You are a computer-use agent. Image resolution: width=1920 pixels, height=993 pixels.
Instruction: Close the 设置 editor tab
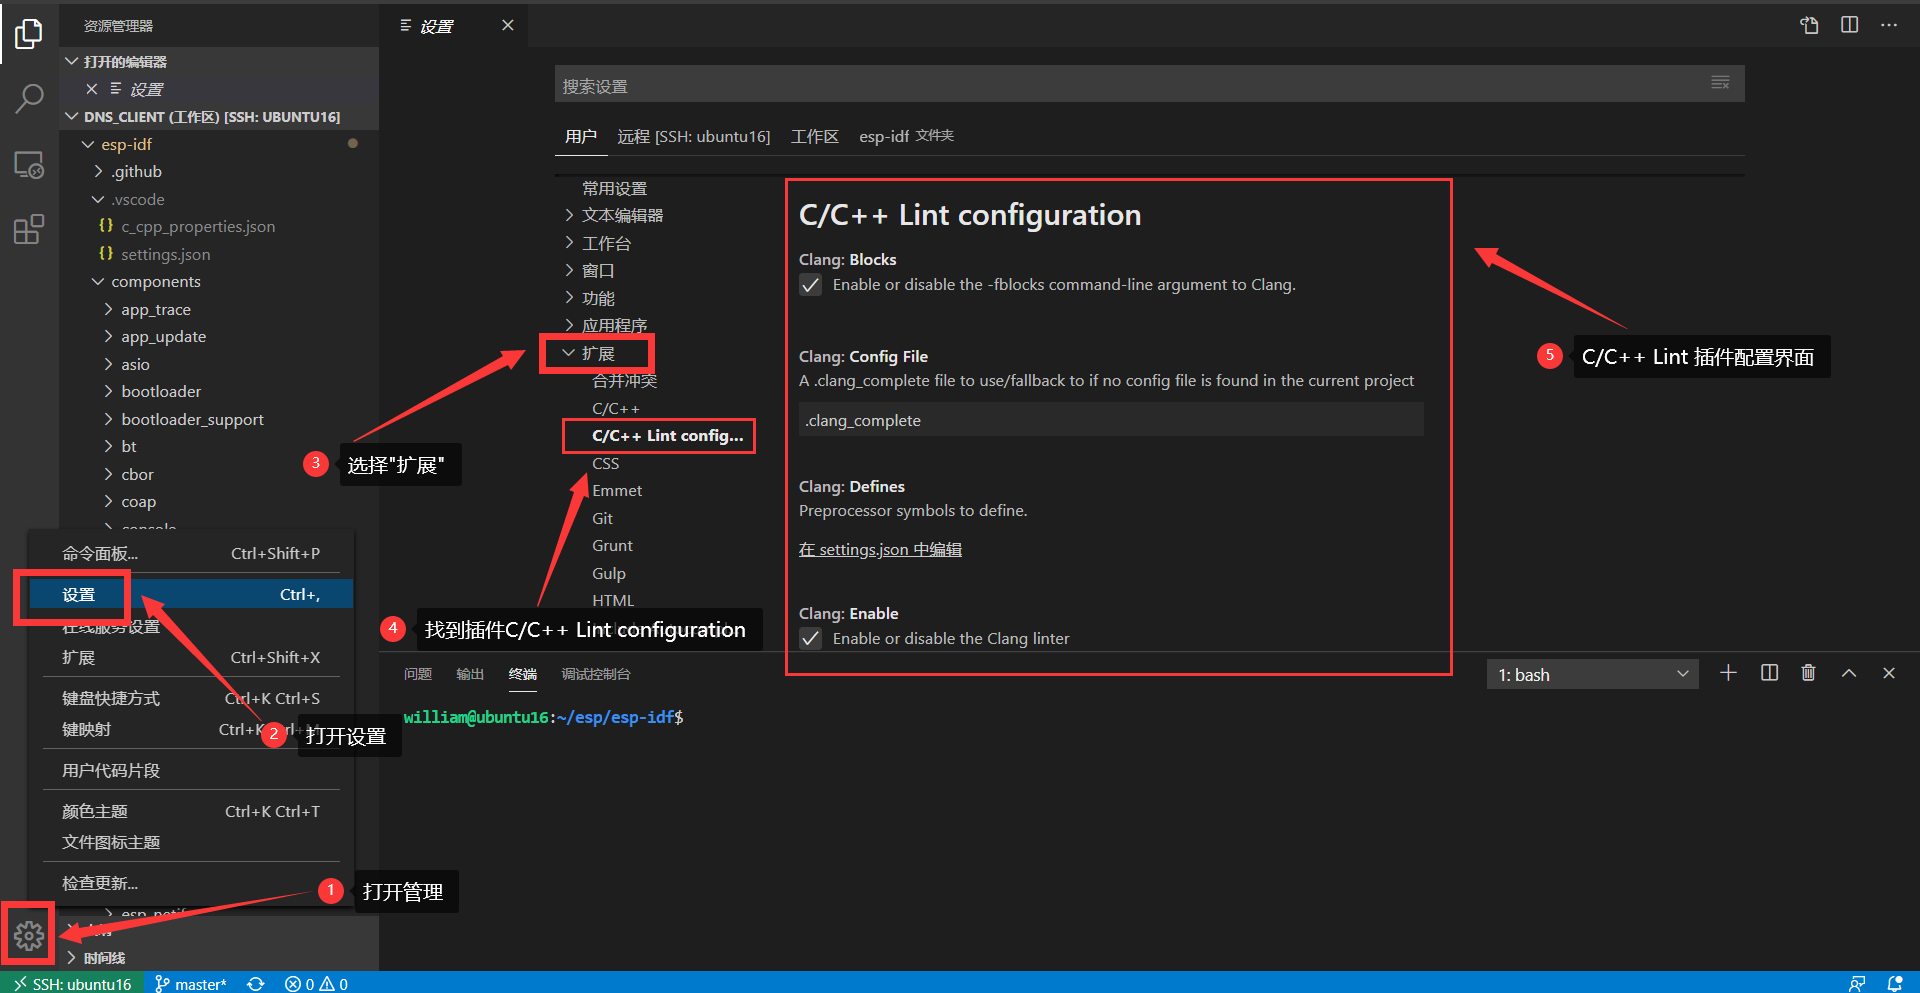(x=508, y=25)
